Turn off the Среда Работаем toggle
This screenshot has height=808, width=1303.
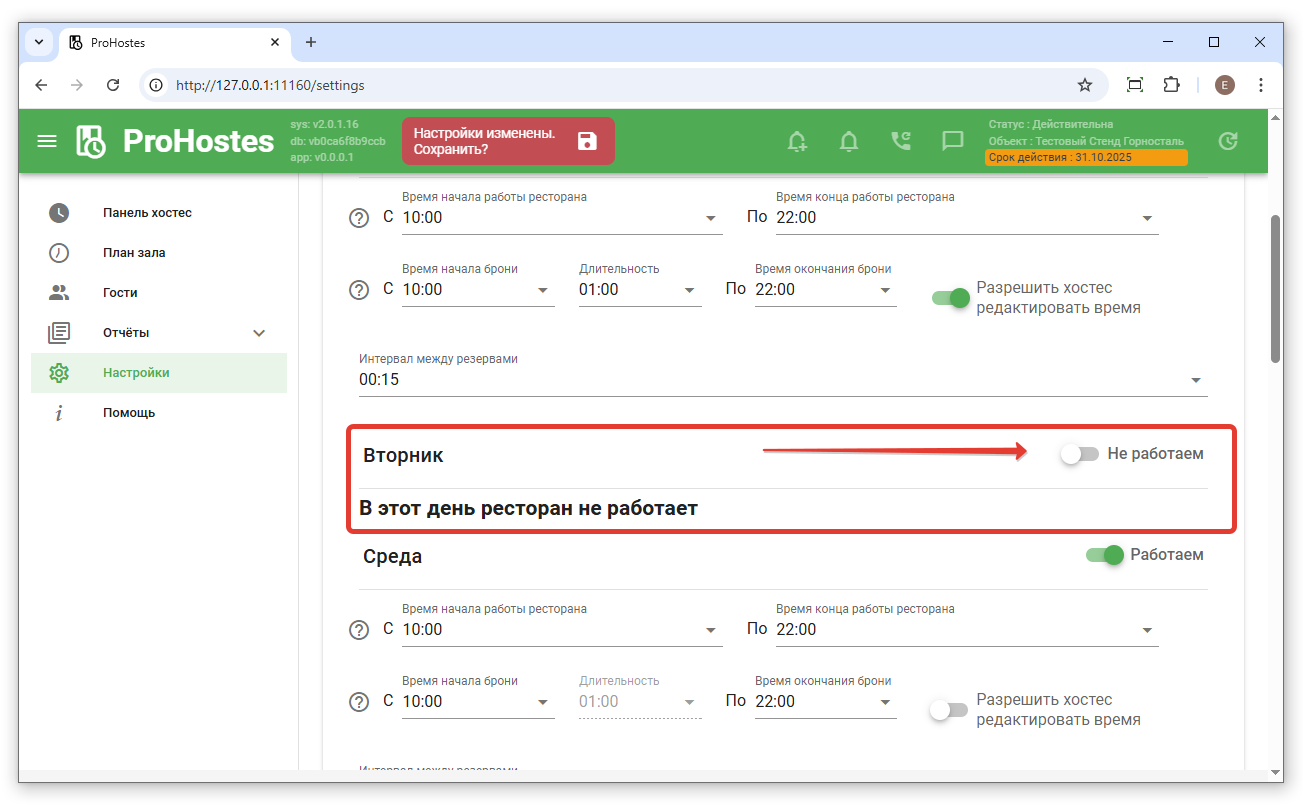tap(1105, 555)
